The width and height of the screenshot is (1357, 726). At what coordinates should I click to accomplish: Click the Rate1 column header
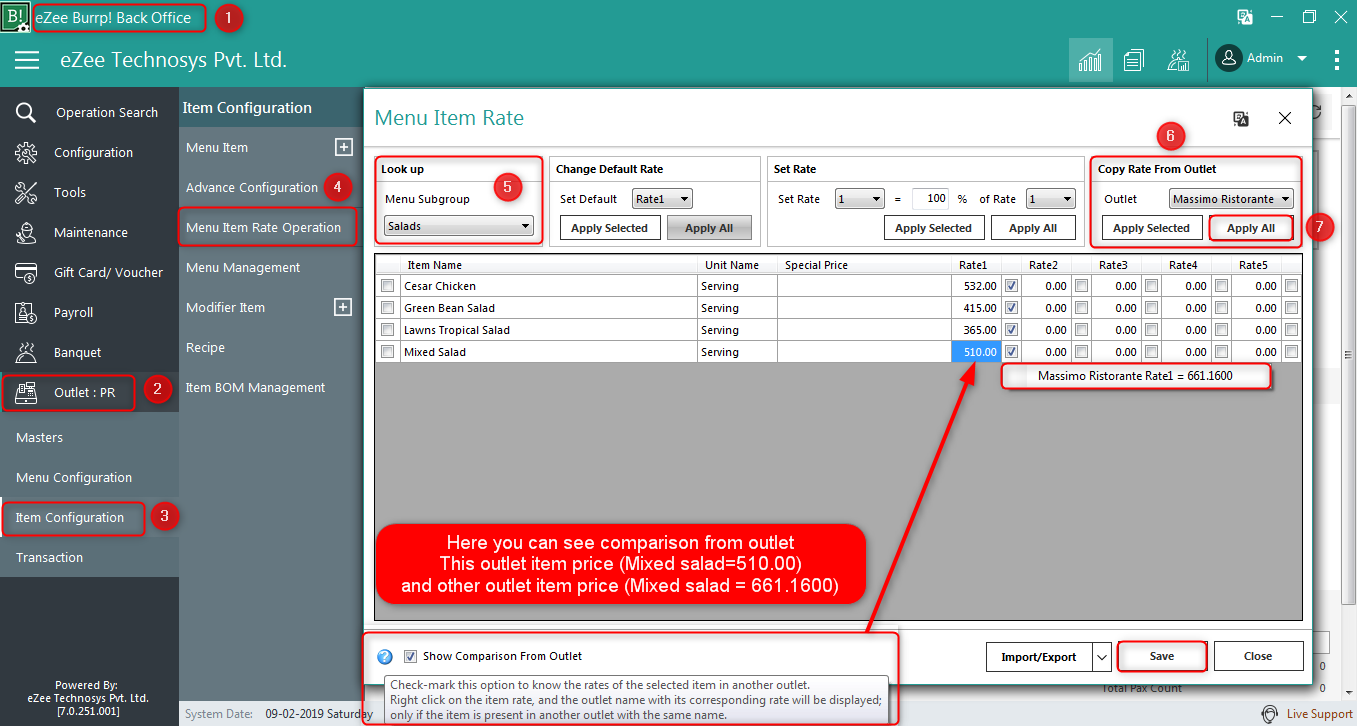tap(972, 265)
